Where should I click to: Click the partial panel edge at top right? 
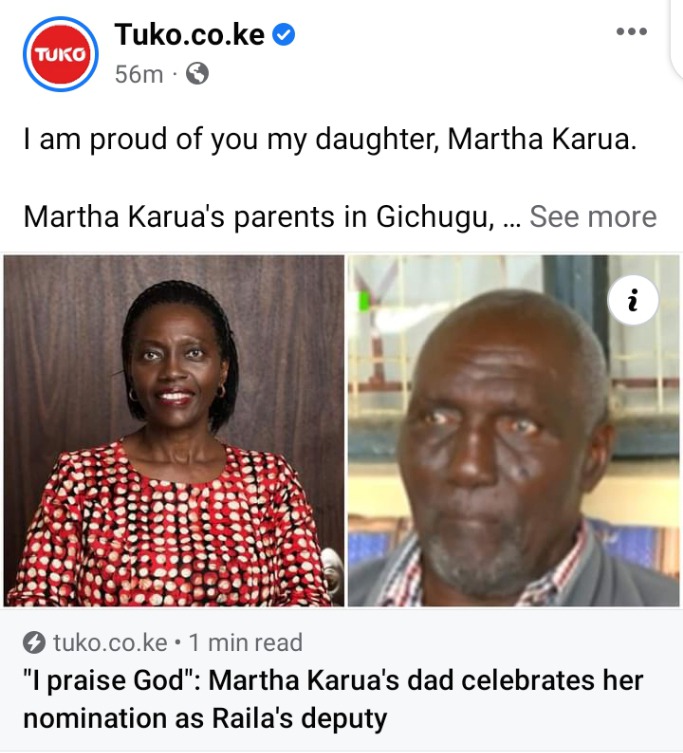[676, 38]
